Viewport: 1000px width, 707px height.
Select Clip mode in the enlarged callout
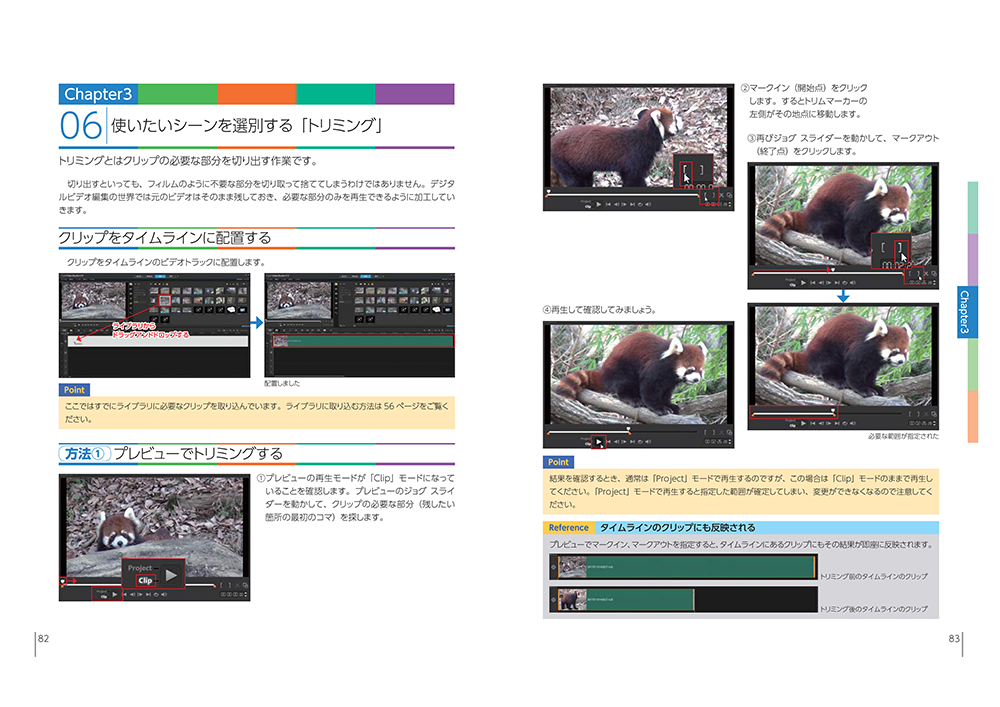coord(145,580)
